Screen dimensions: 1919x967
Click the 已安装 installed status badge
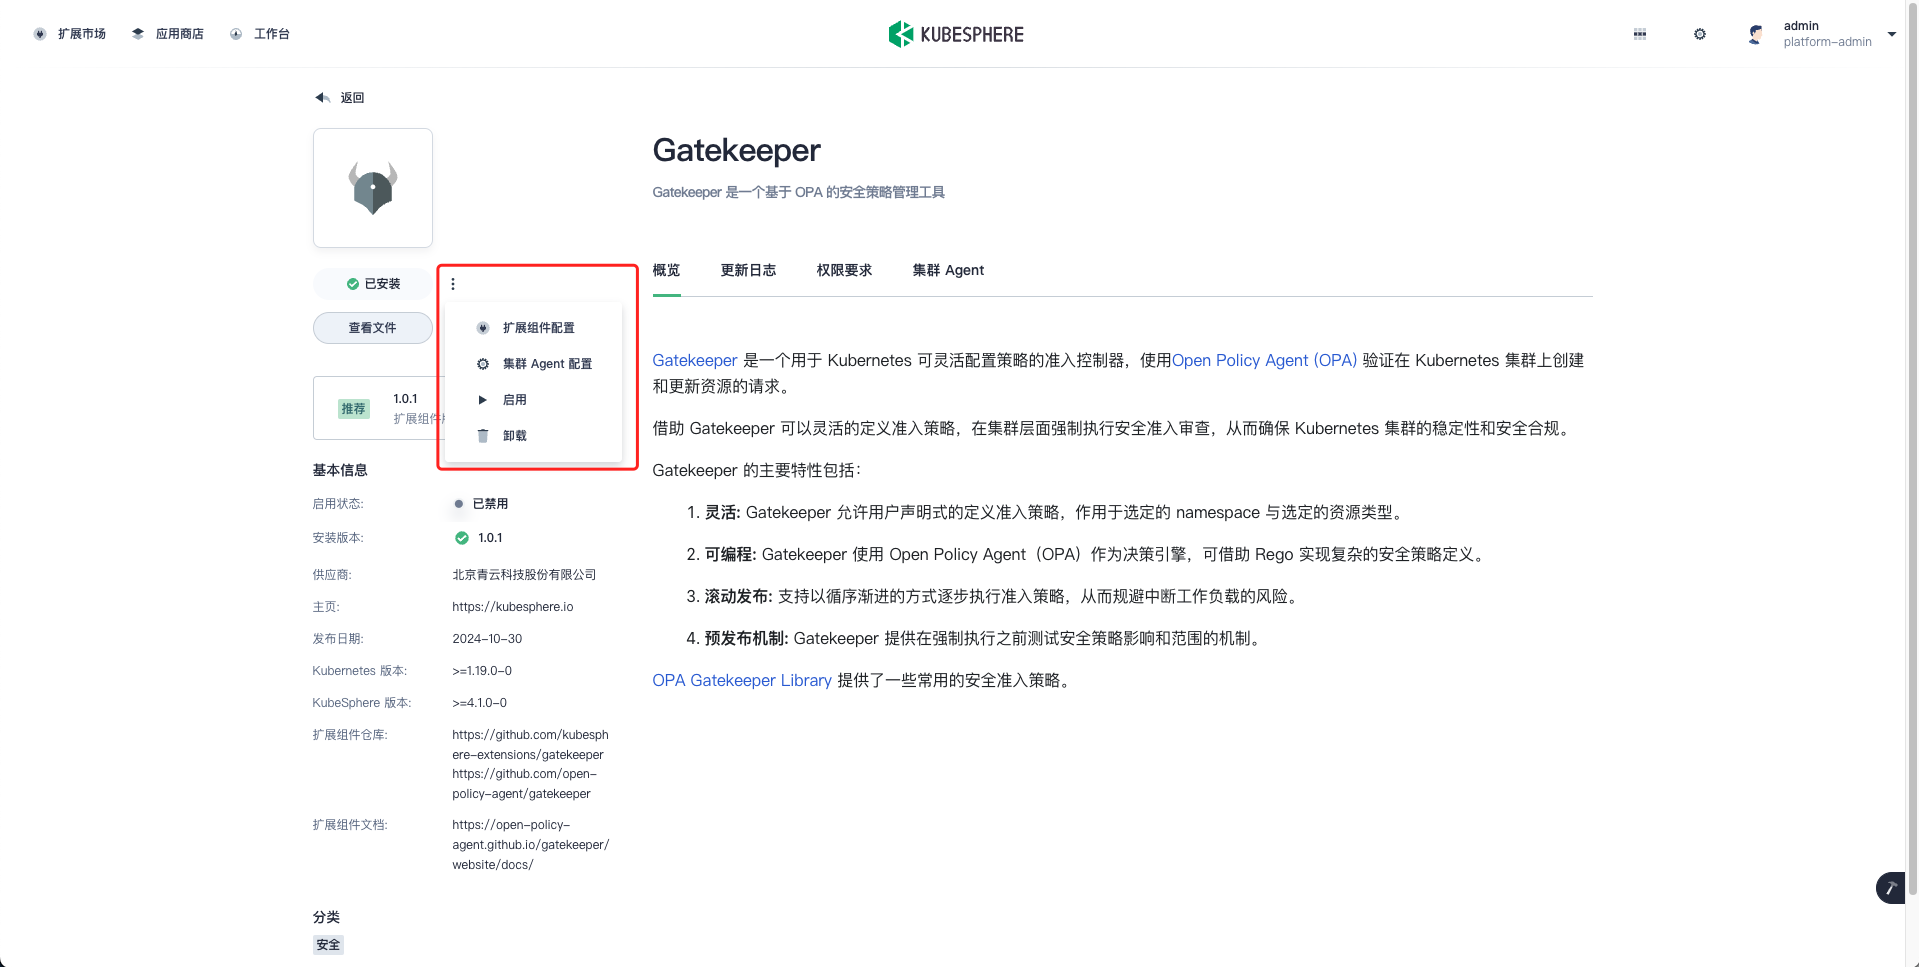click(x=373, y=284)
